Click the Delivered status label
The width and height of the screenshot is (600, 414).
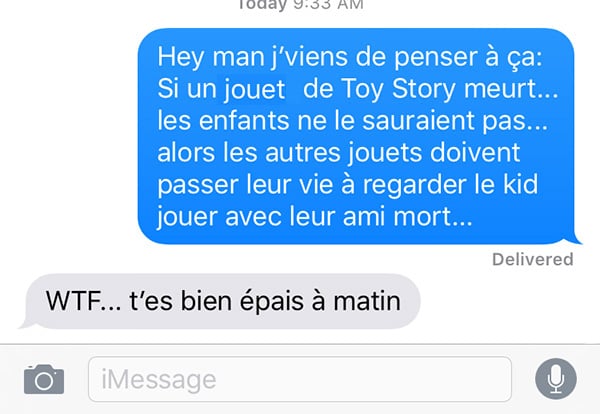[533, 259]
